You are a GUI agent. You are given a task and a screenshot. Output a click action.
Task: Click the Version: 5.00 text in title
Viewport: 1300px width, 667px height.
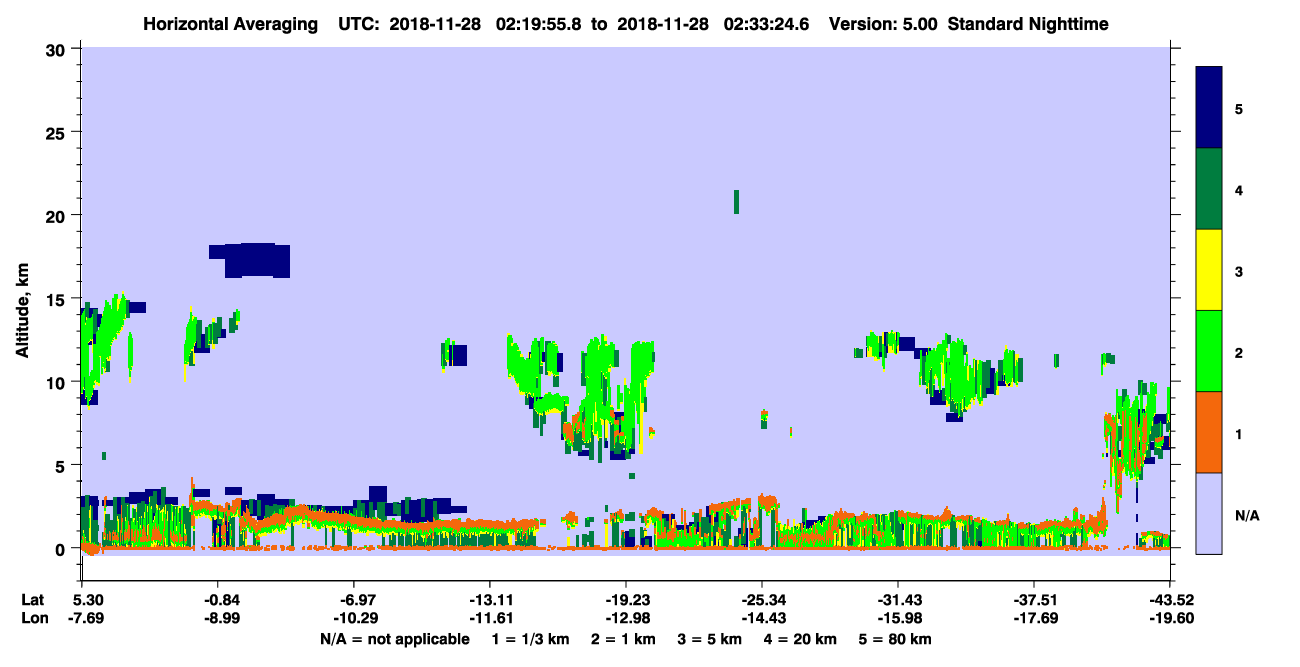(x=883, y=23)
